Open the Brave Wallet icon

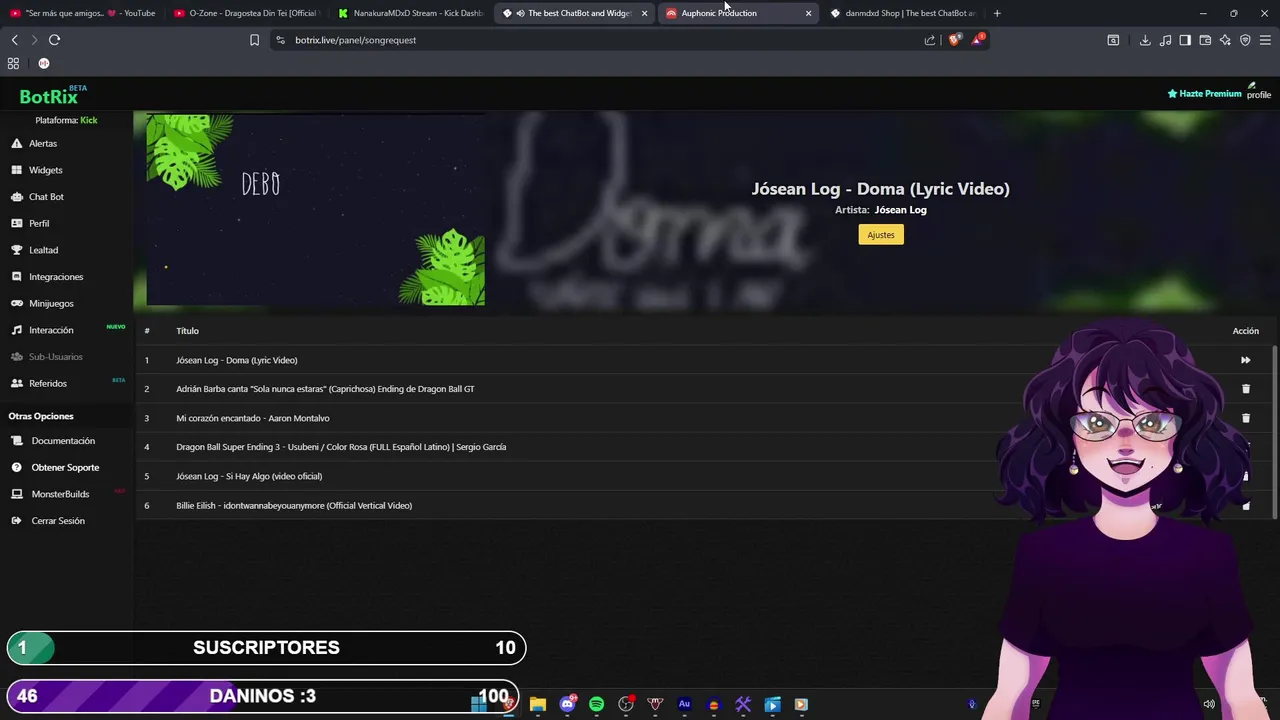[x=1205, y=40]
